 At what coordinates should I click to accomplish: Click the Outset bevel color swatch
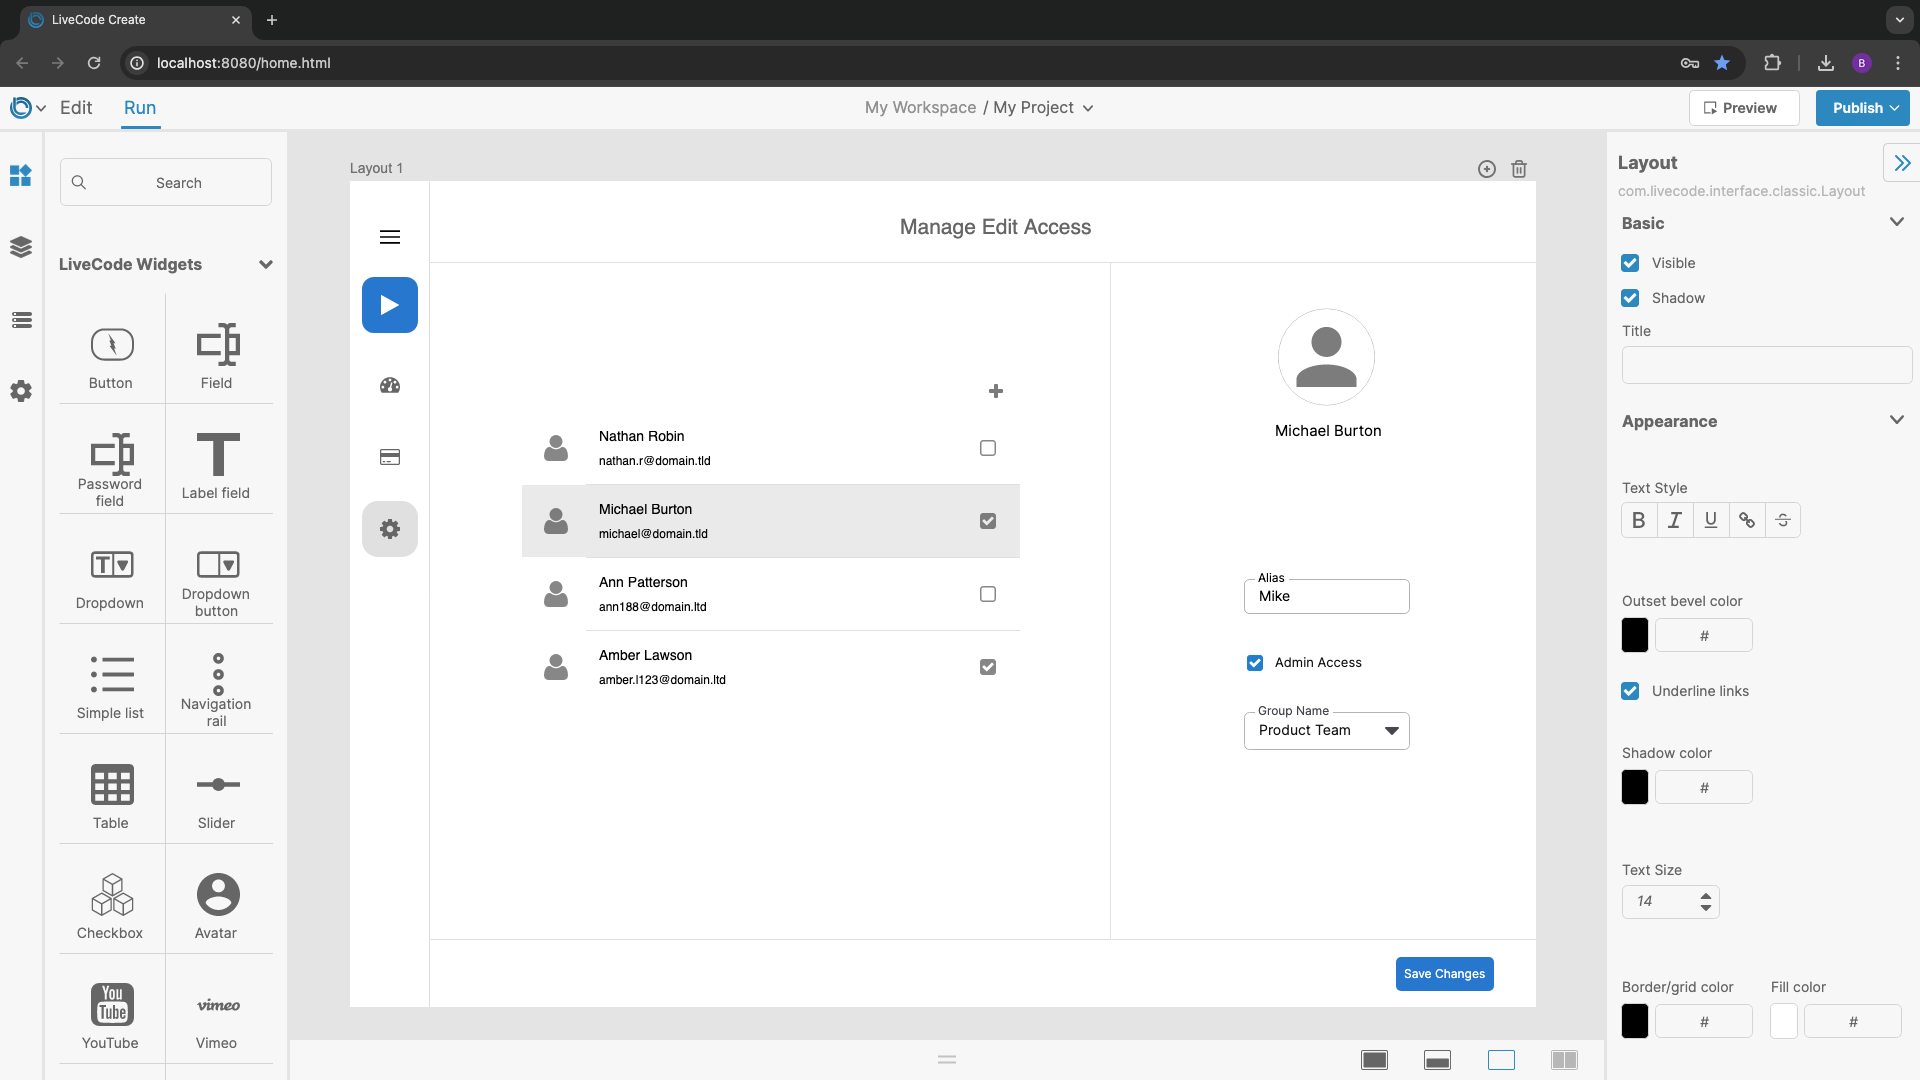pos(1635,635)
